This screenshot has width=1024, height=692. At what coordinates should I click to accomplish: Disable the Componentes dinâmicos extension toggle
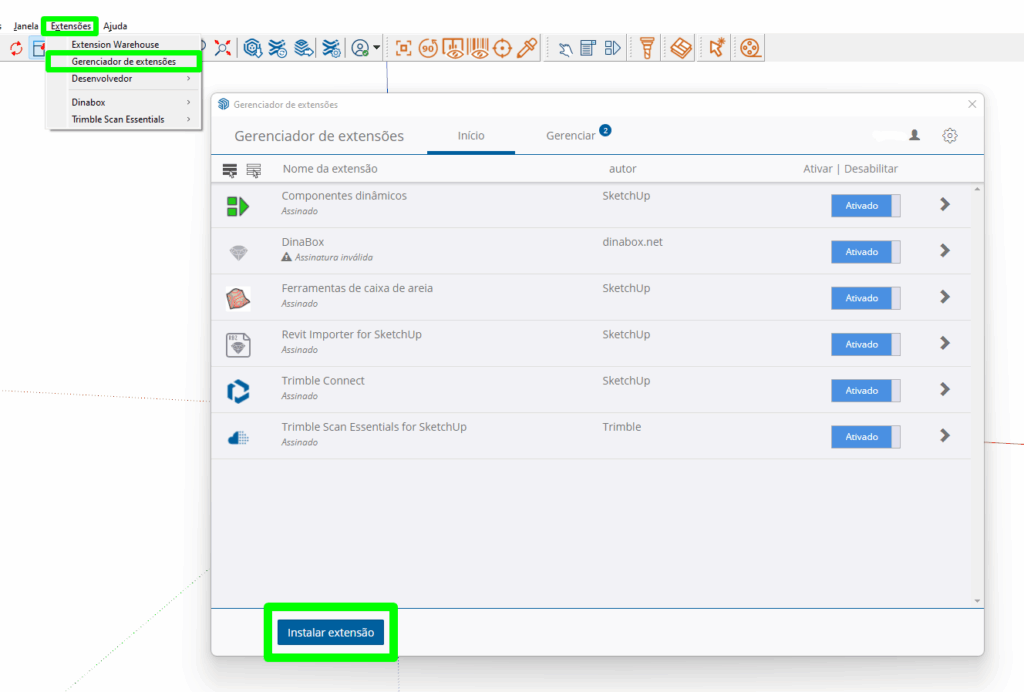click(865, 205)
